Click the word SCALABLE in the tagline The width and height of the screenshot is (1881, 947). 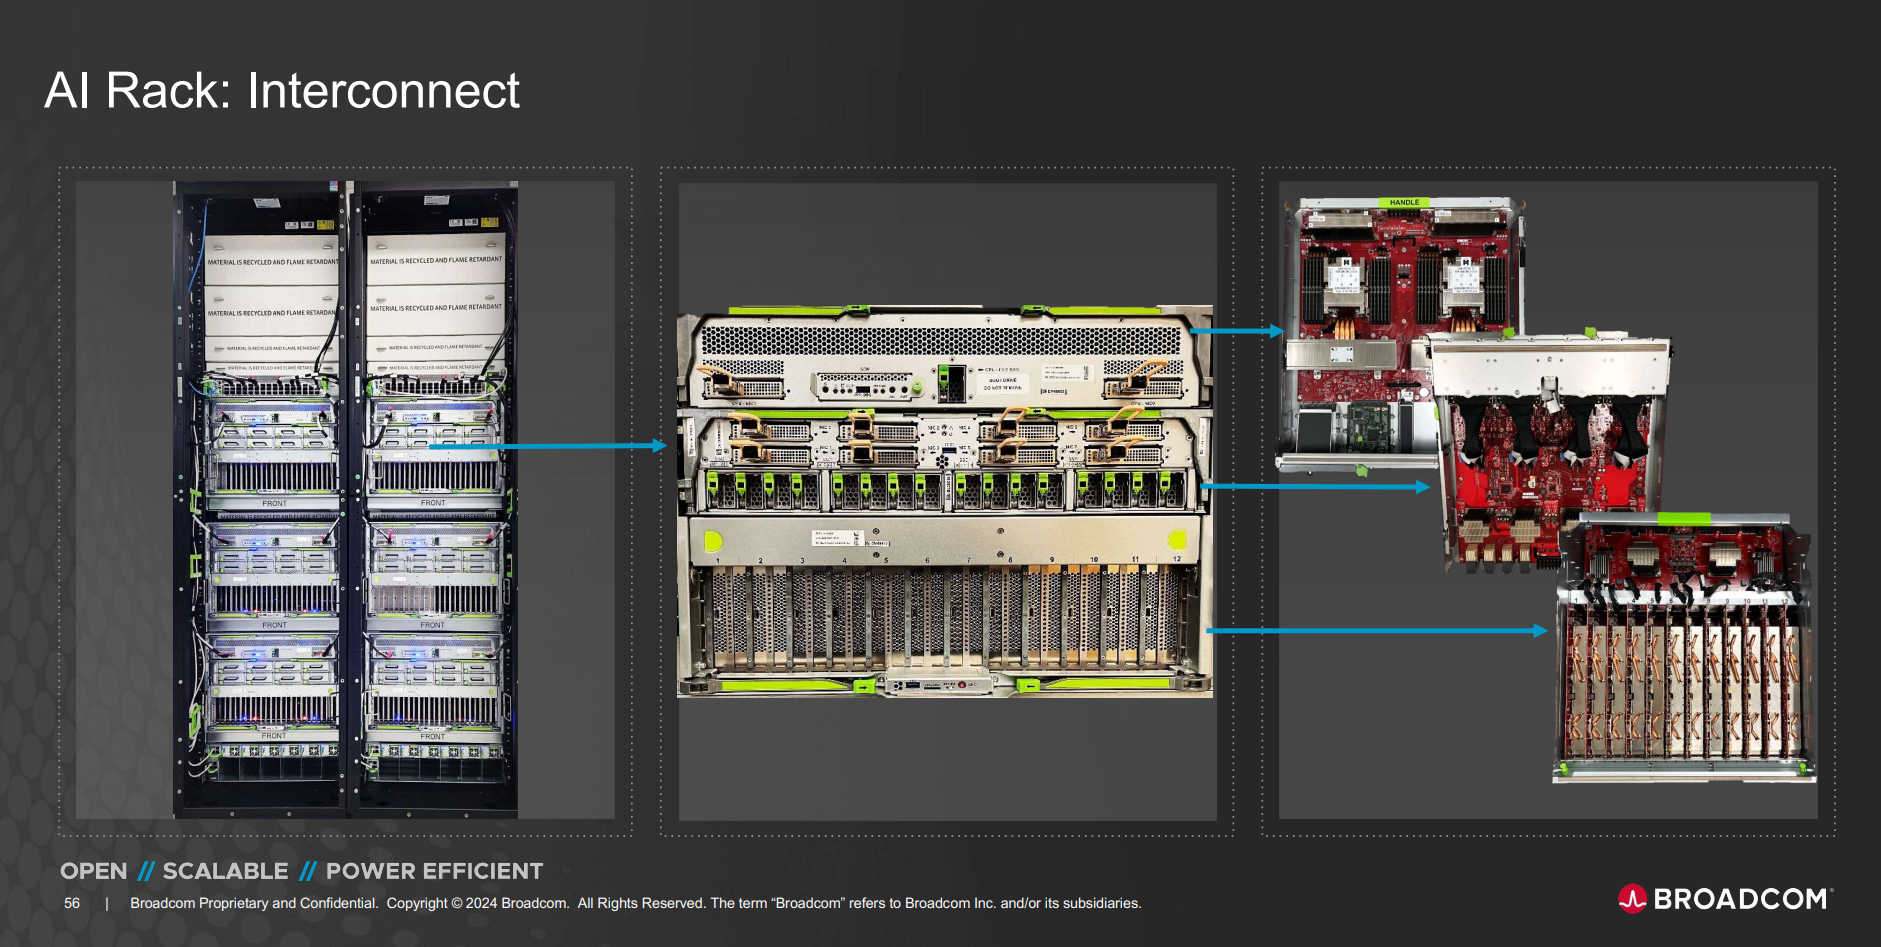(225, 871)
